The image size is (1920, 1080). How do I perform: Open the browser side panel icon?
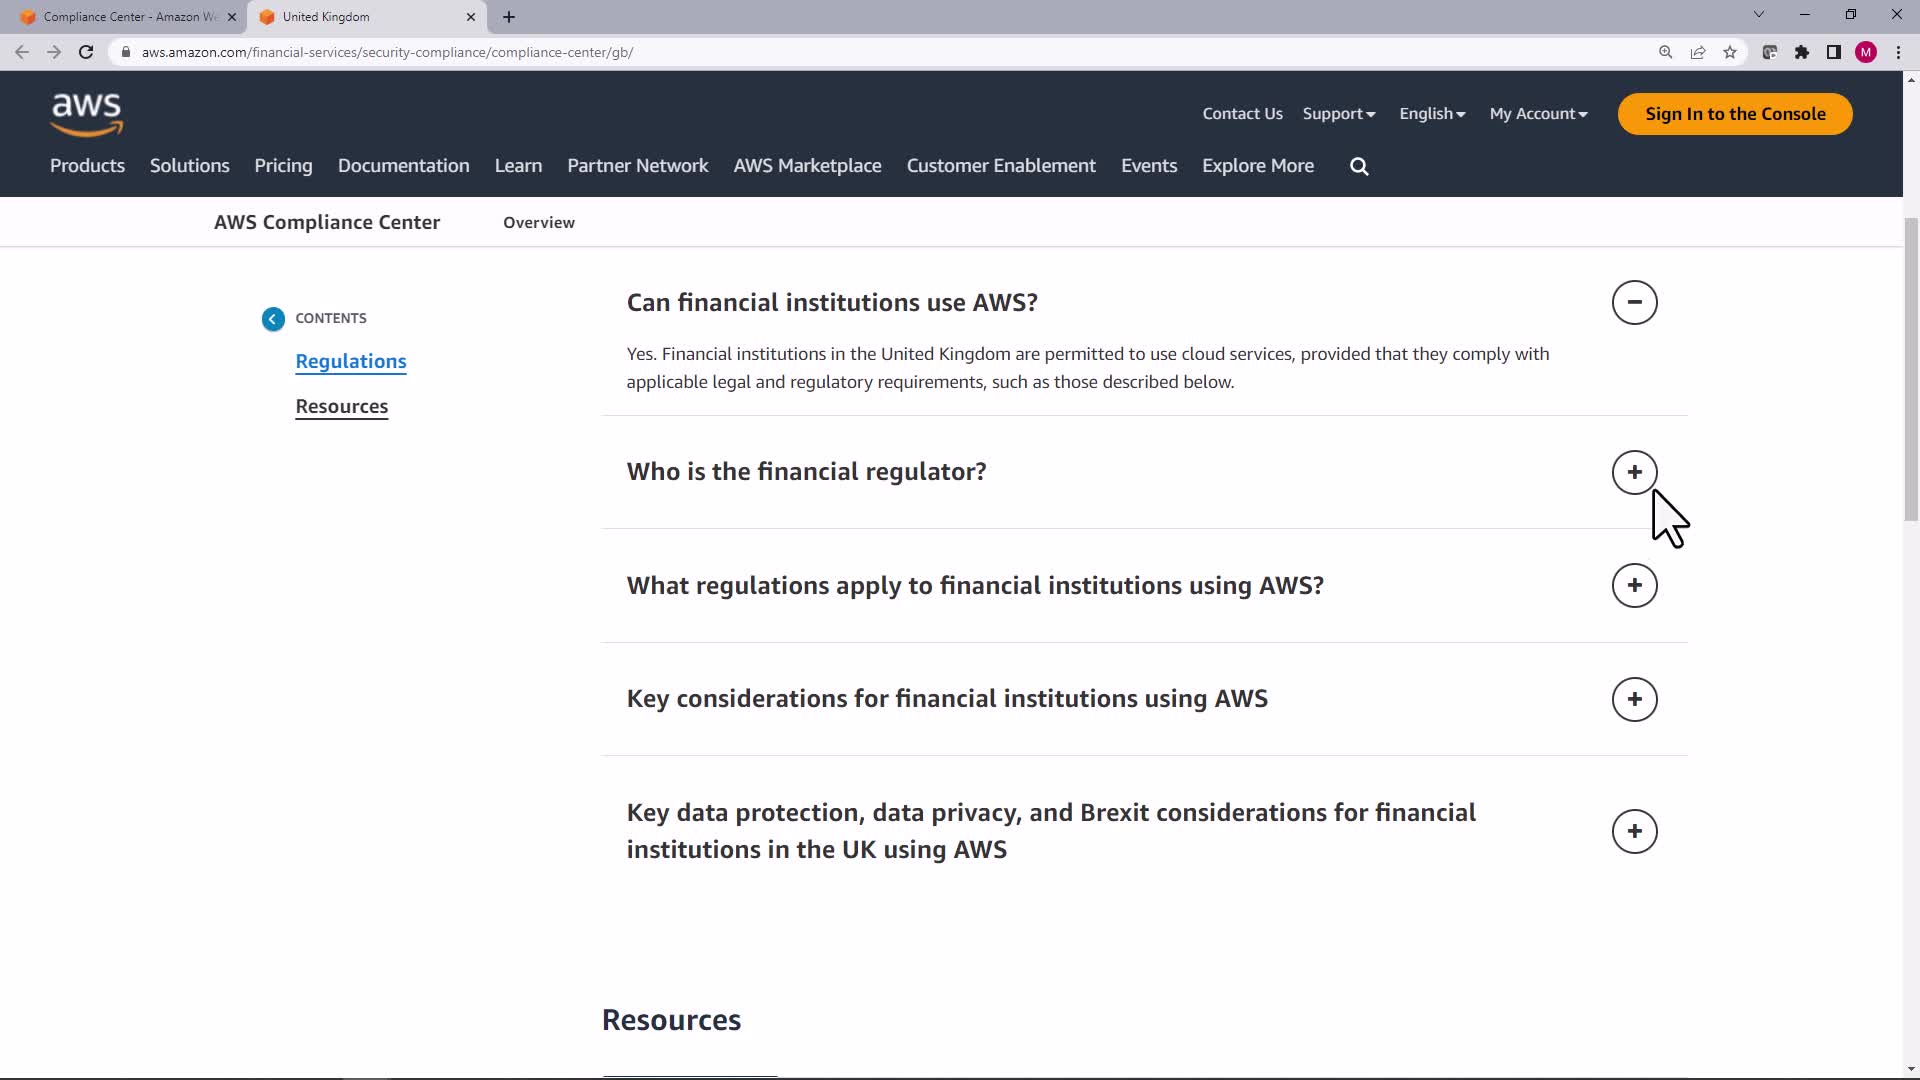click(1834, 52)
